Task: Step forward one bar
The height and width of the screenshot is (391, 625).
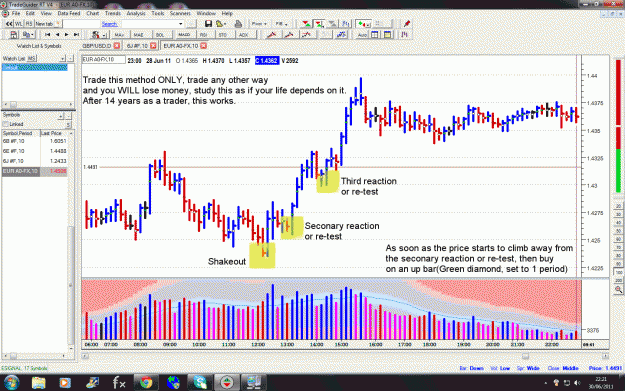Action: tap(67, 35)
